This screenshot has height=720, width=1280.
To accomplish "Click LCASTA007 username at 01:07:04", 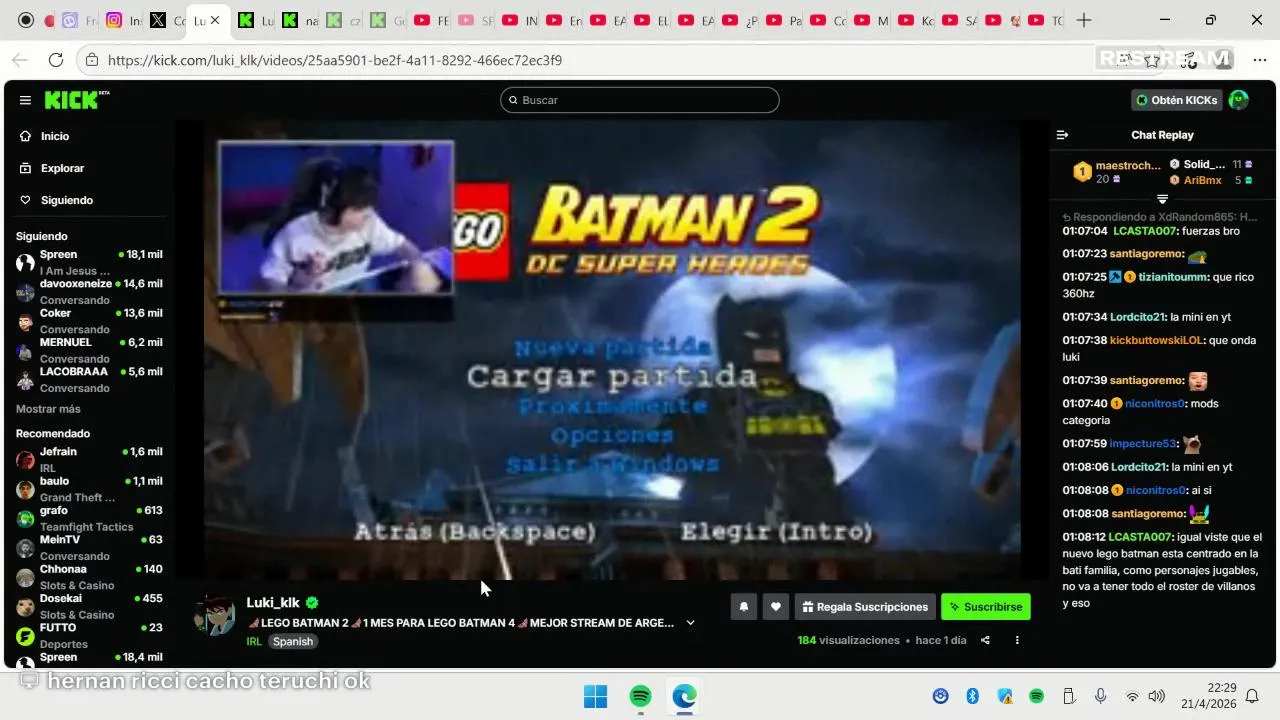I will 1145,231.
